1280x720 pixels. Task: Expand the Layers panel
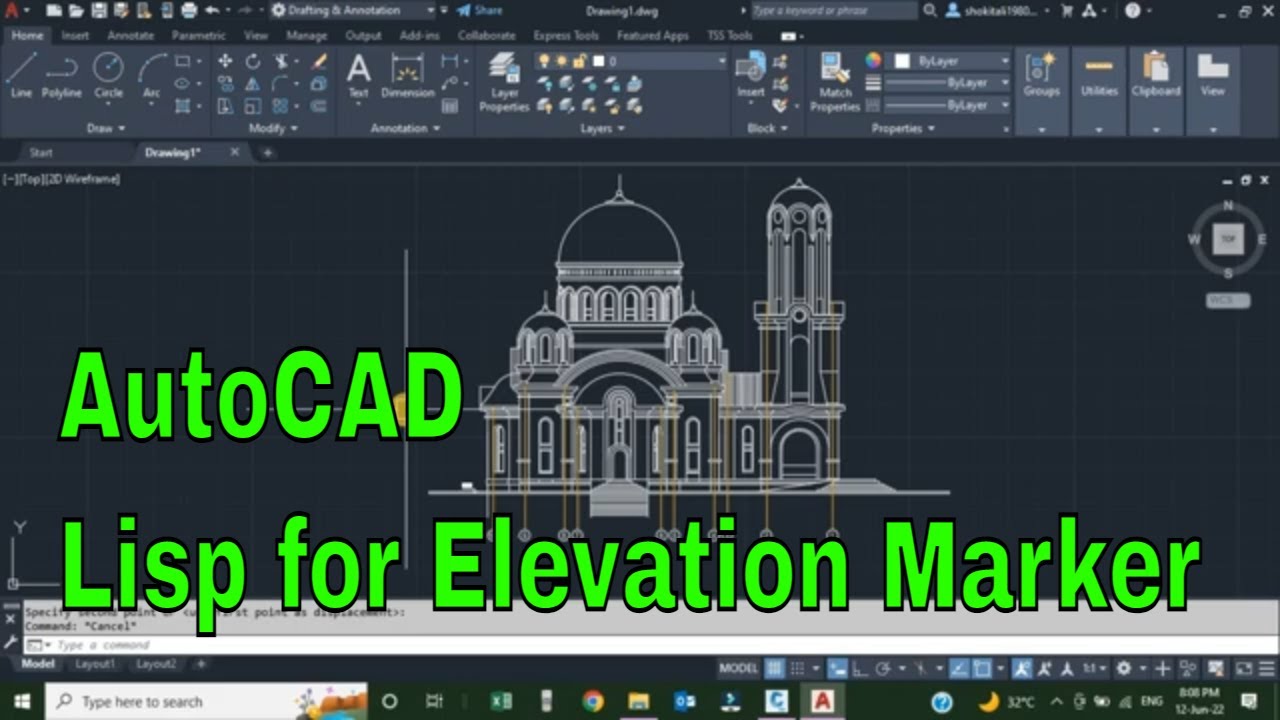pyautogui.click(x=602, y=128)
